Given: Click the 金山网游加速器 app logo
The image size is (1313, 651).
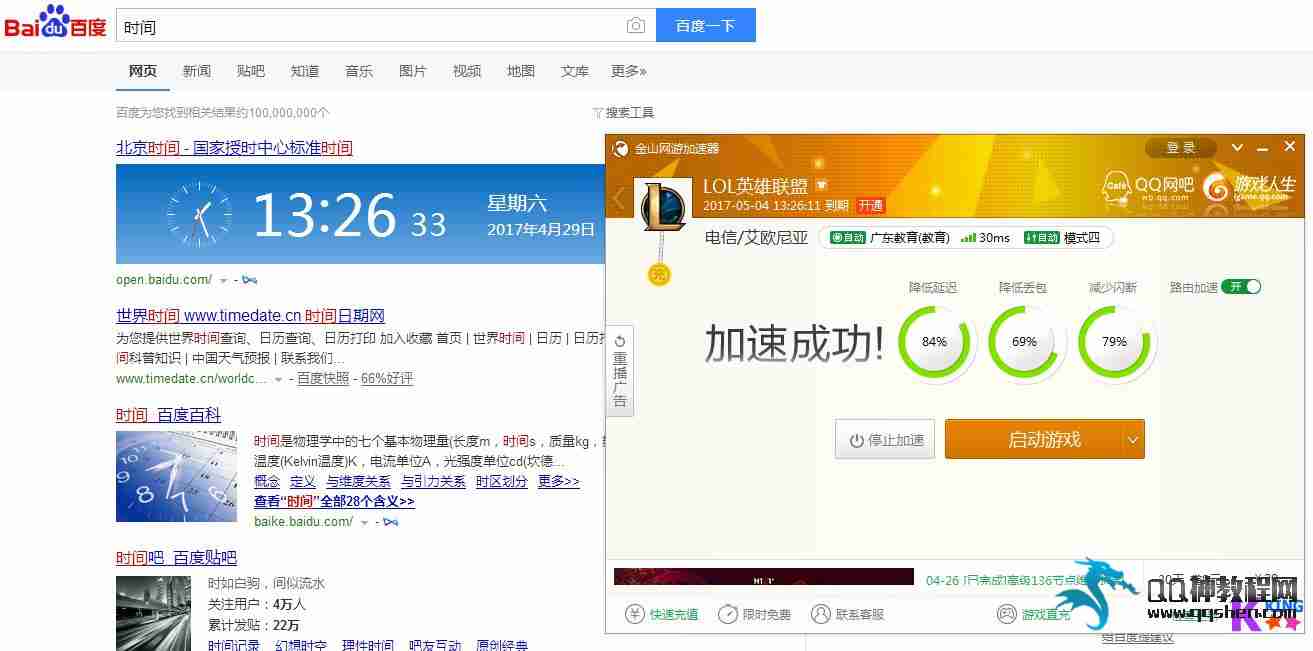Looking at the screenshot, I should [620, 149].
